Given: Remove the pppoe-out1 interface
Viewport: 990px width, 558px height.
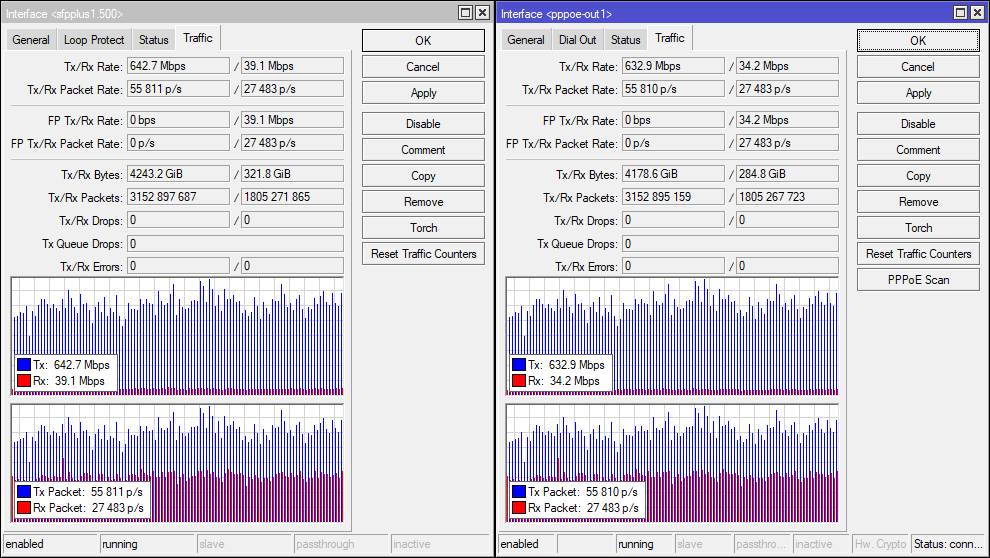Looking at the screenshot, I should [918, 202].
